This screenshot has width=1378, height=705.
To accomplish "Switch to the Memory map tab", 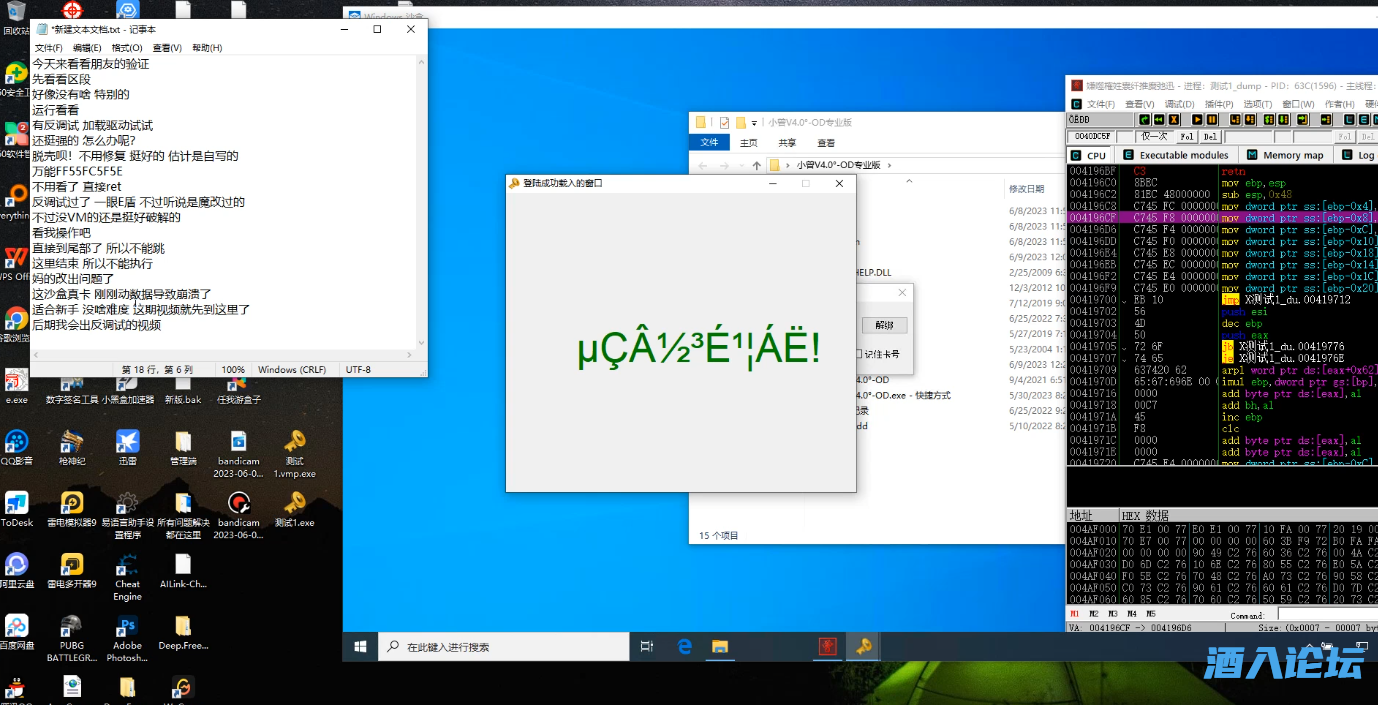I will (1285, 155).
